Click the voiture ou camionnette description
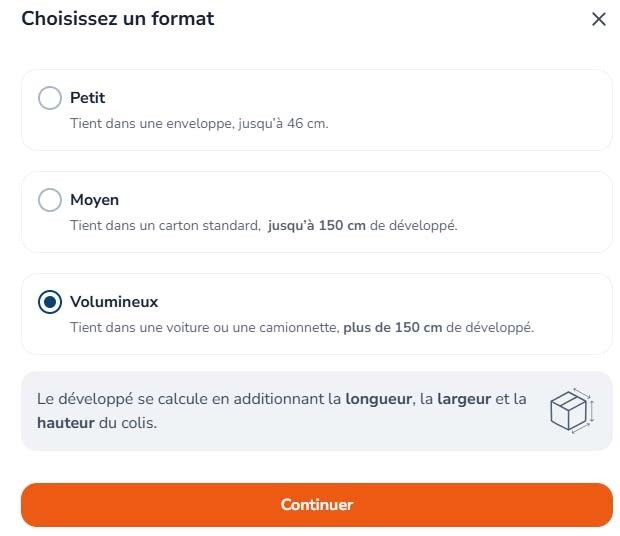The image size is (620, 536). tap(302, 327)
